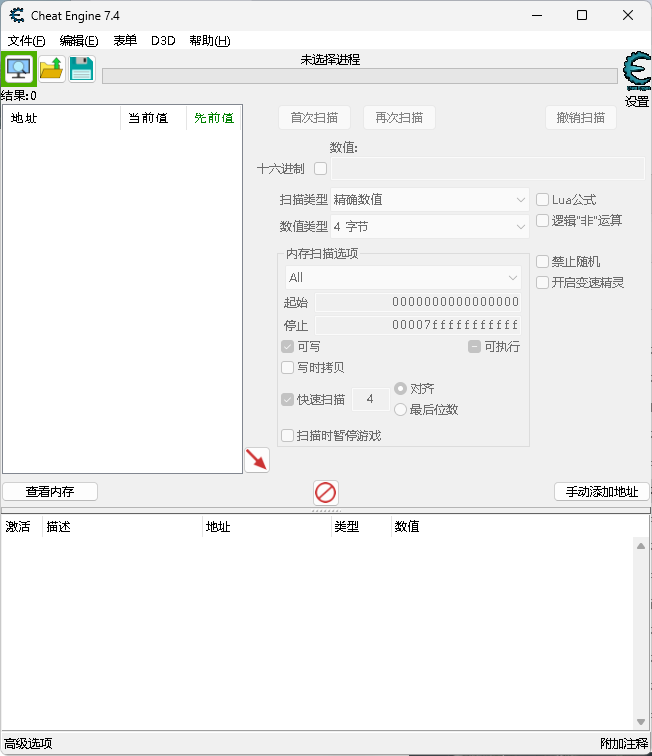The height and width of the screenshot is (756, 652).
Task: Maximize the Cheat Engine window
Action: (x=582, y=15)
